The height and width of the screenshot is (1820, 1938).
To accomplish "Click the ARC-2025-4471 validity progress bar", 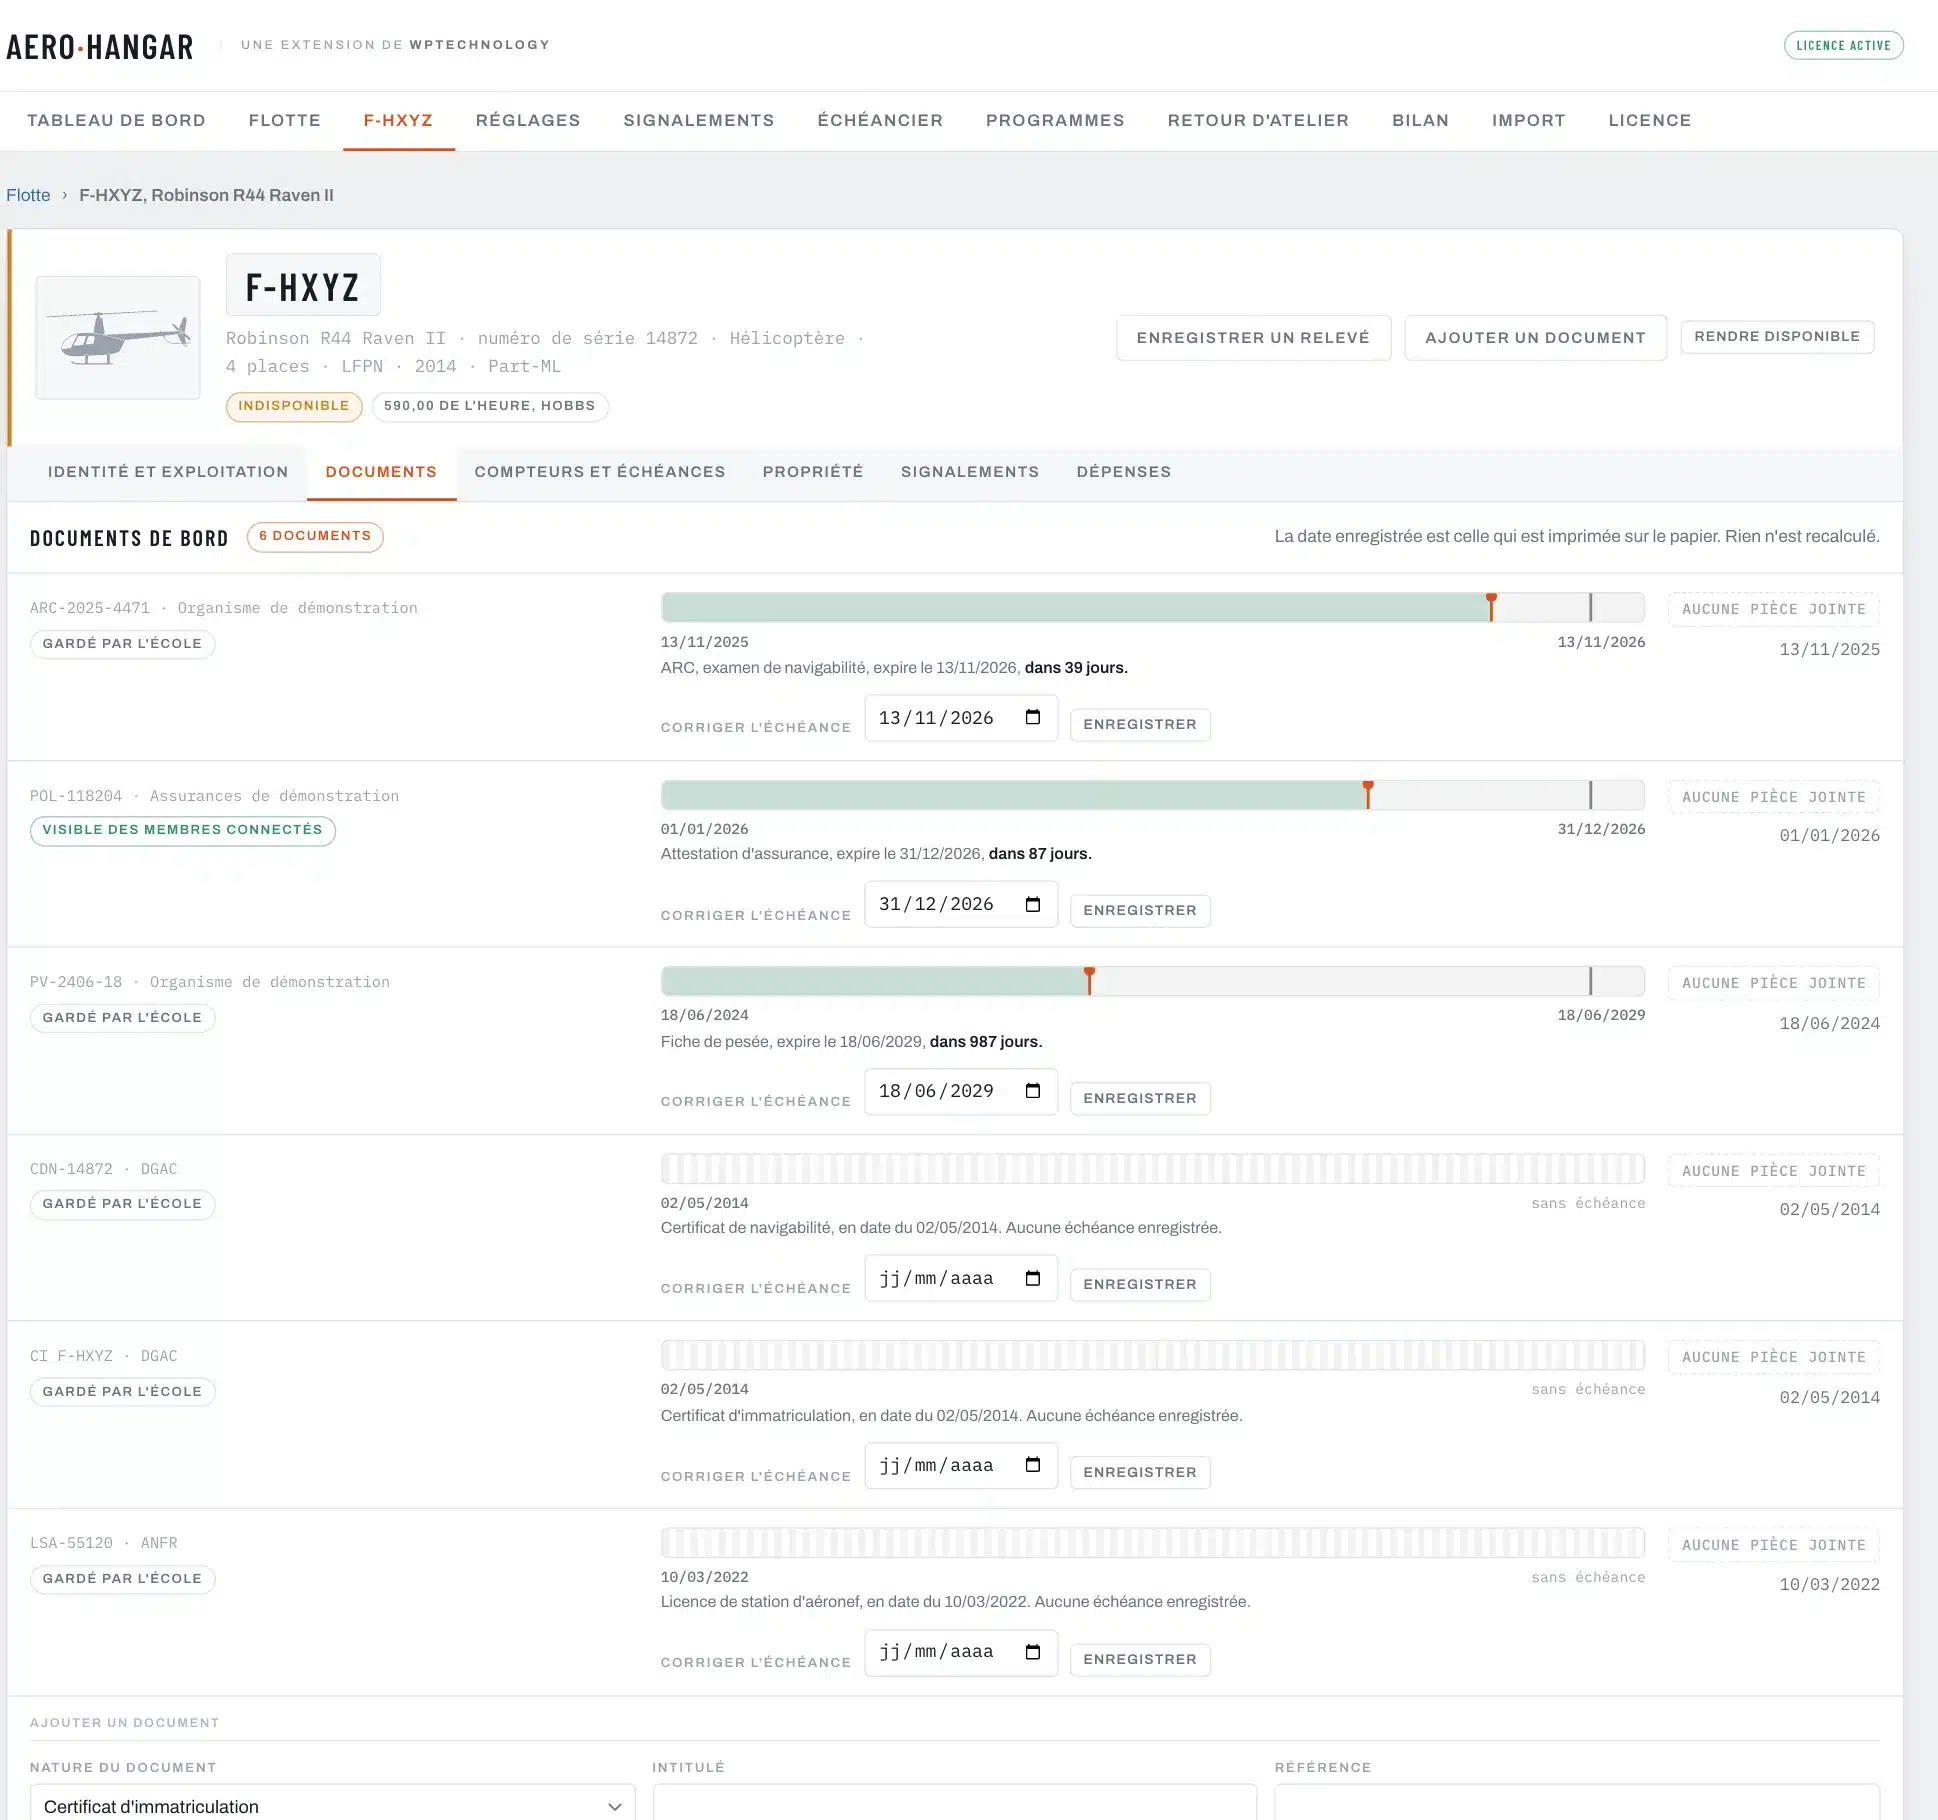I will pos(1153,607).
